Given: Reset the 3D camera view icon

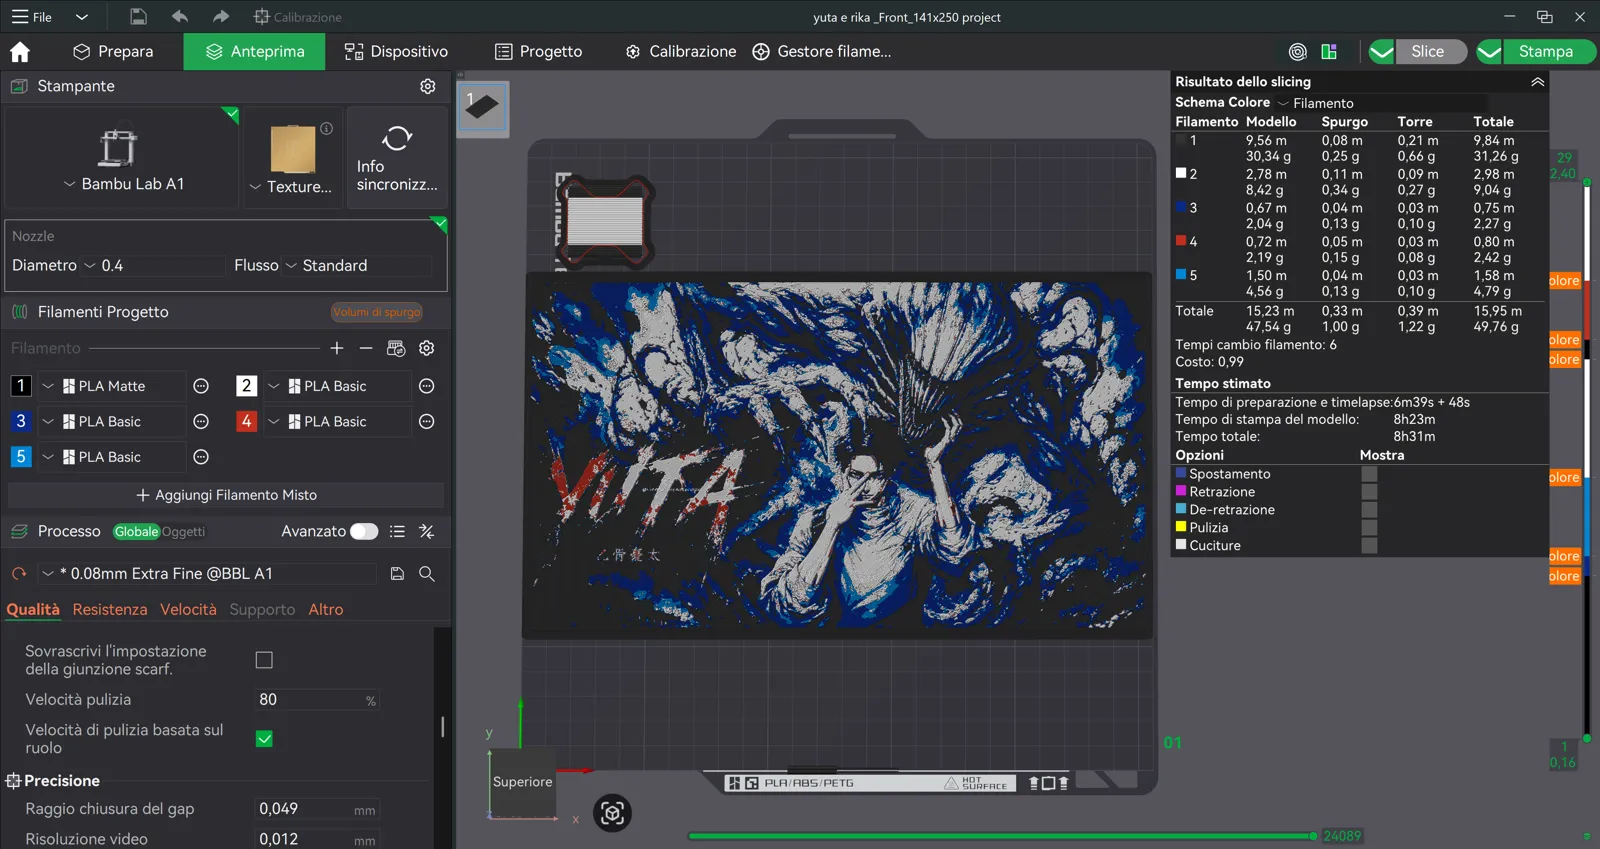Looking at the screenshot, I should 612,813.
